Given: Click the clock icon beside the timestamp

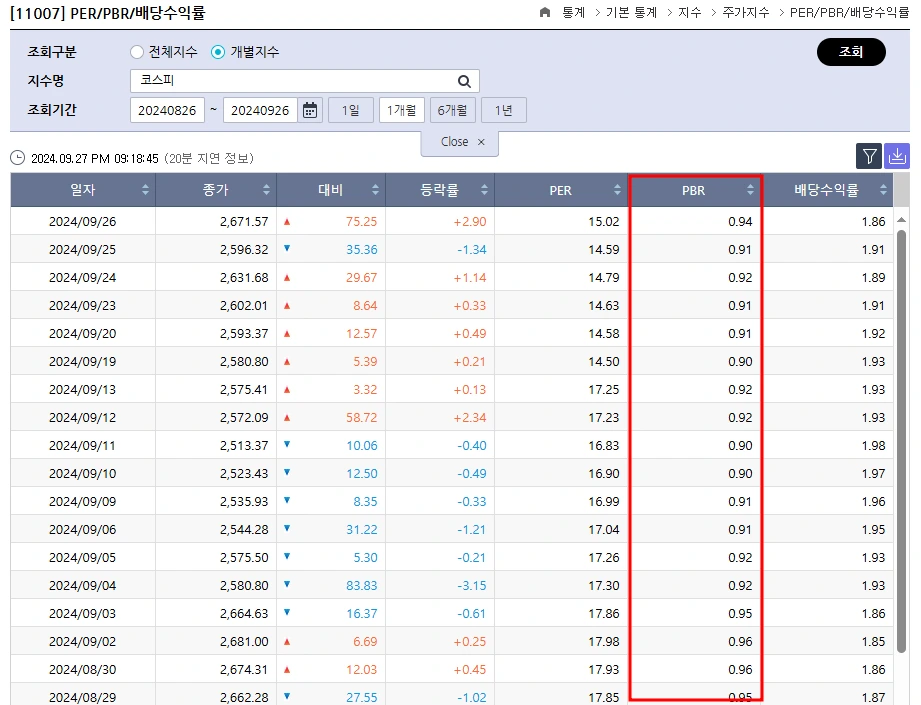Looking at the screenshot, I should (x=16, y=157).
